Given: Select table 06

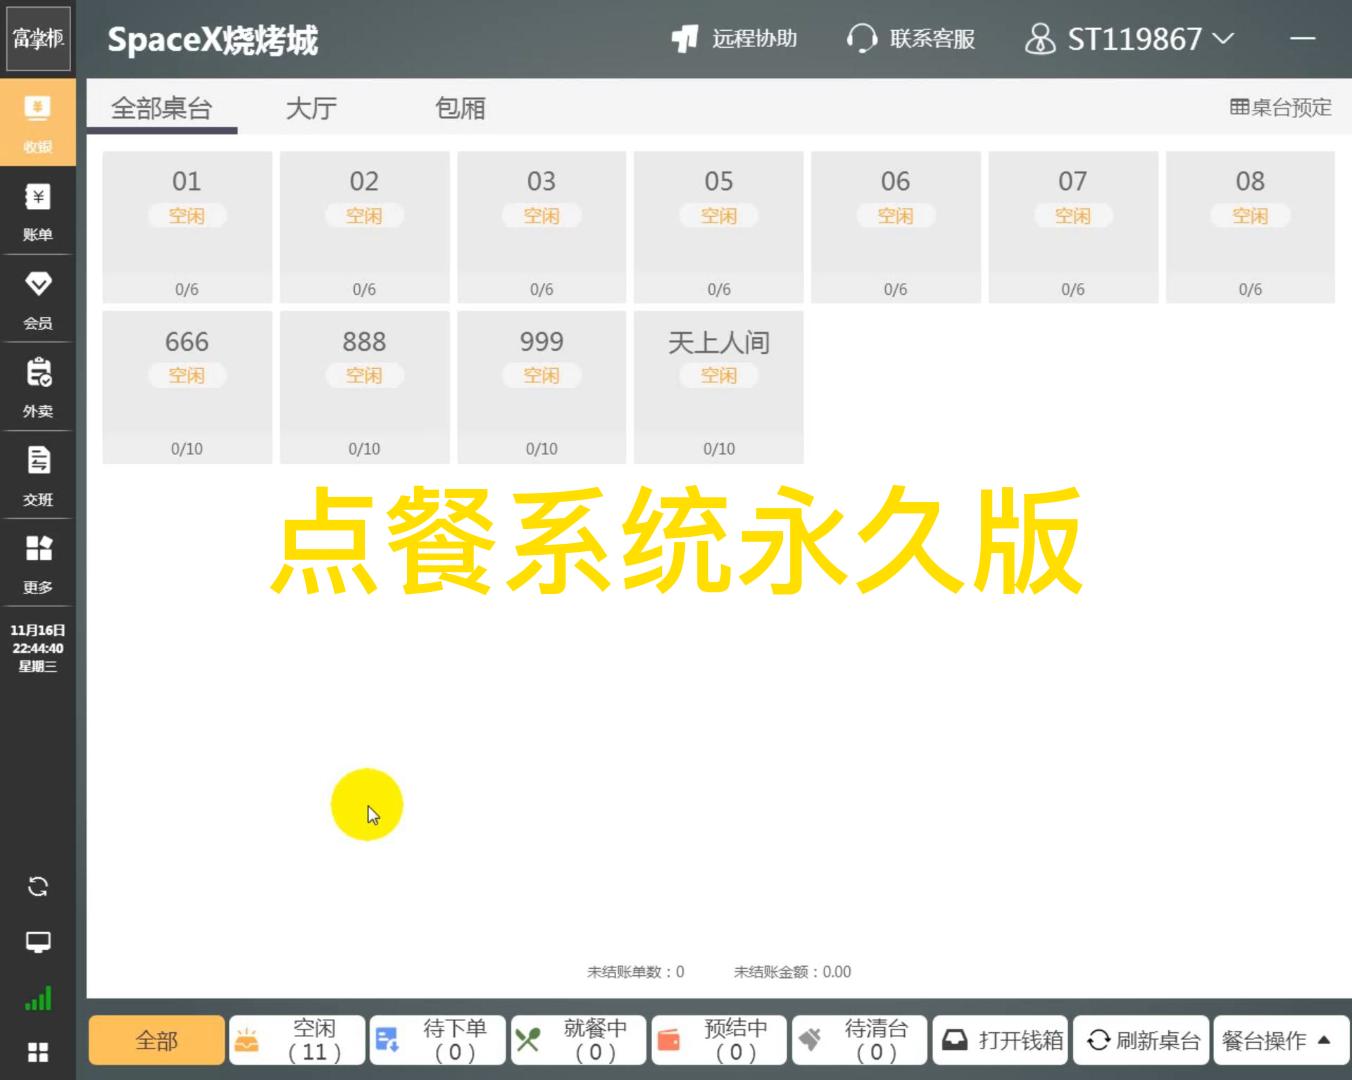Looking at the screenshot, I should point(895,227).
